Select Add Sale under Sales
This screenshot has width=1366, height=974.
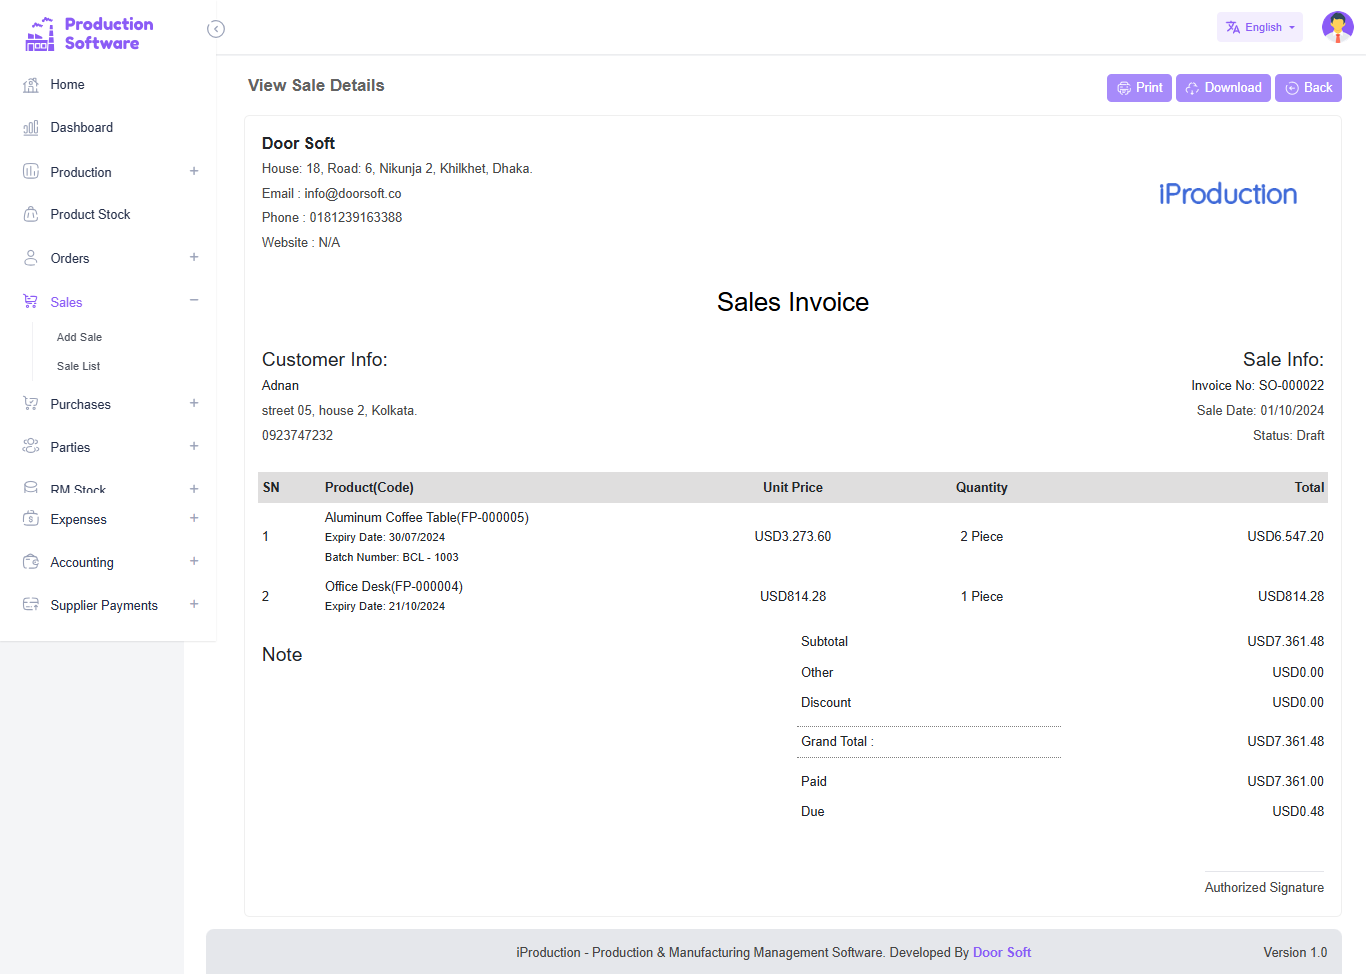tap(79, 337)
